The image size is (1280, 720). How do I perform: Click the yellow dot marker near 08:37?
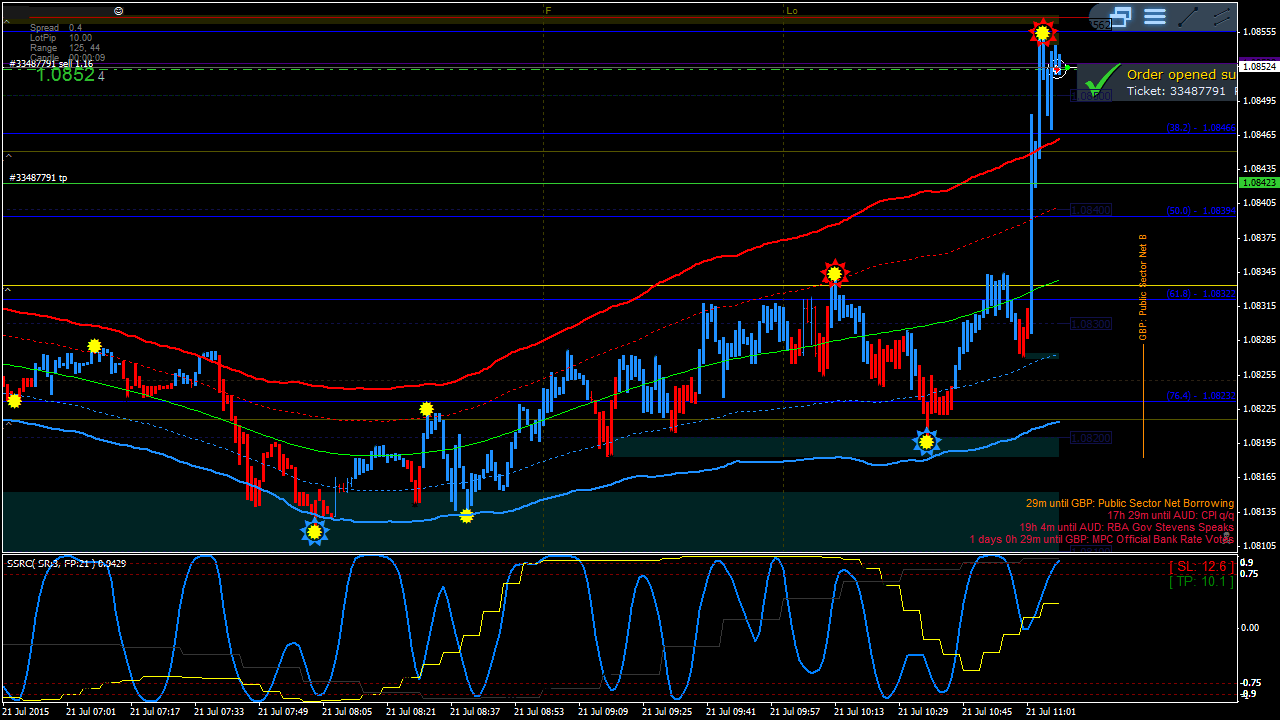466,516
